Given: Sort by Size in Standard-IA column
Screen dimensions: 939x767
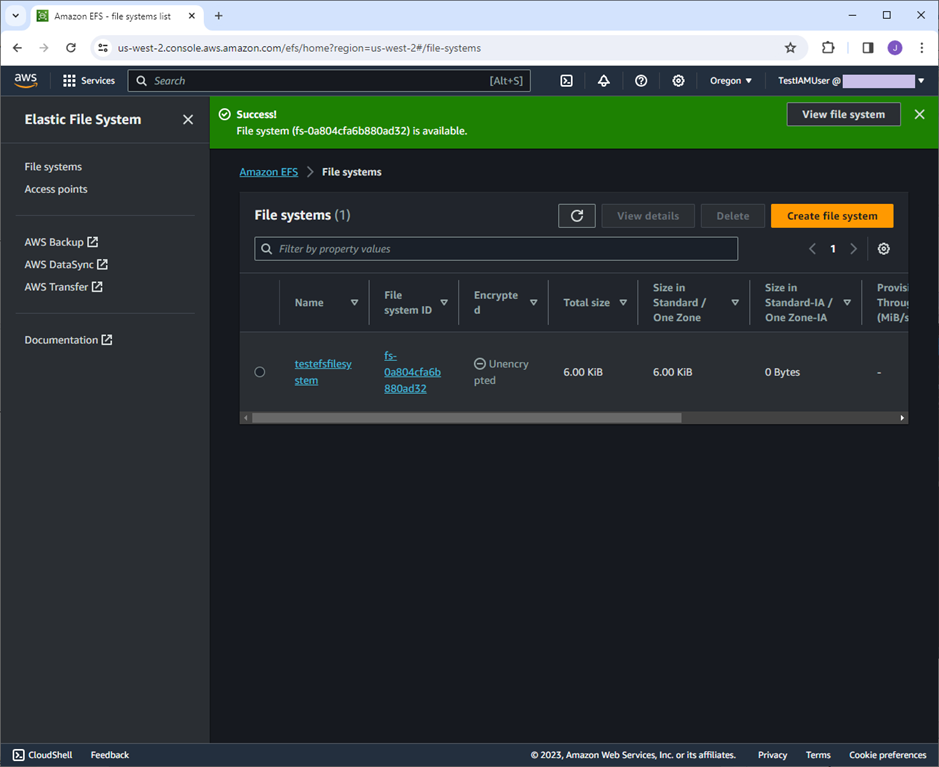Looking at the screenshot, I should 847,303.
